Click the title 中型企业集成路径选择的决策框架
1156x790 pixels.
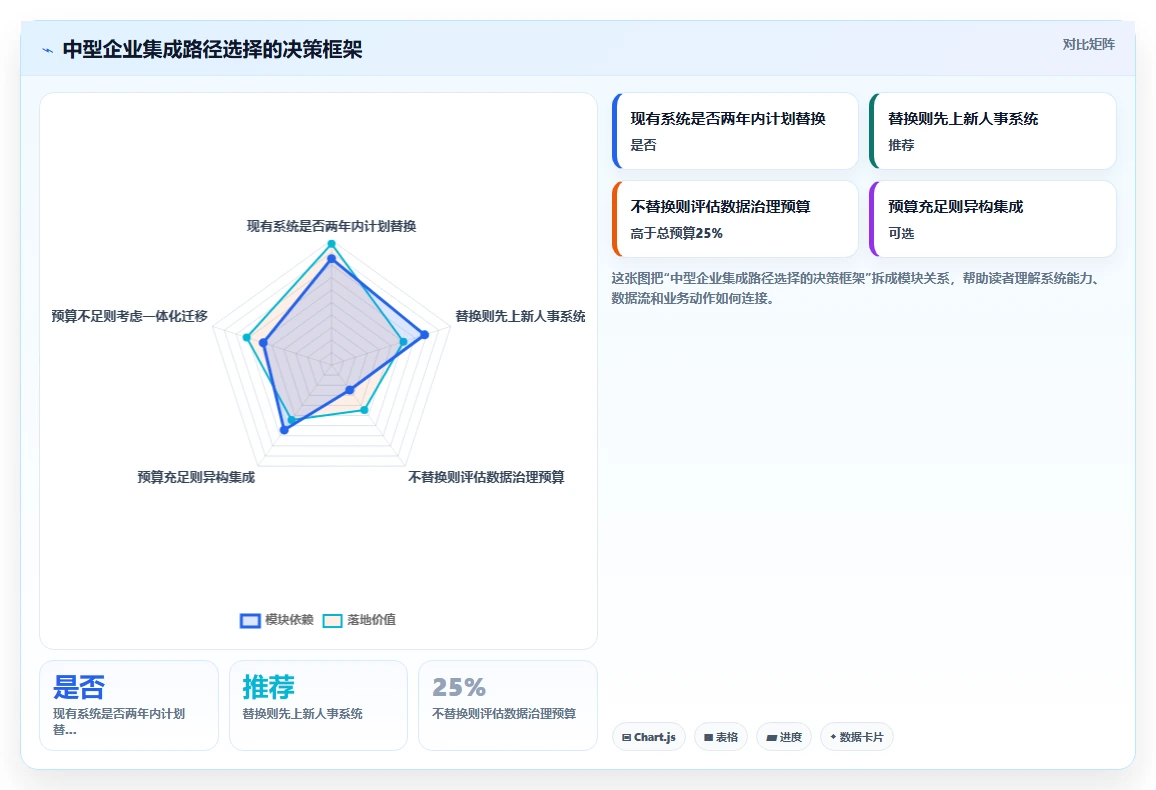point(212,49)
